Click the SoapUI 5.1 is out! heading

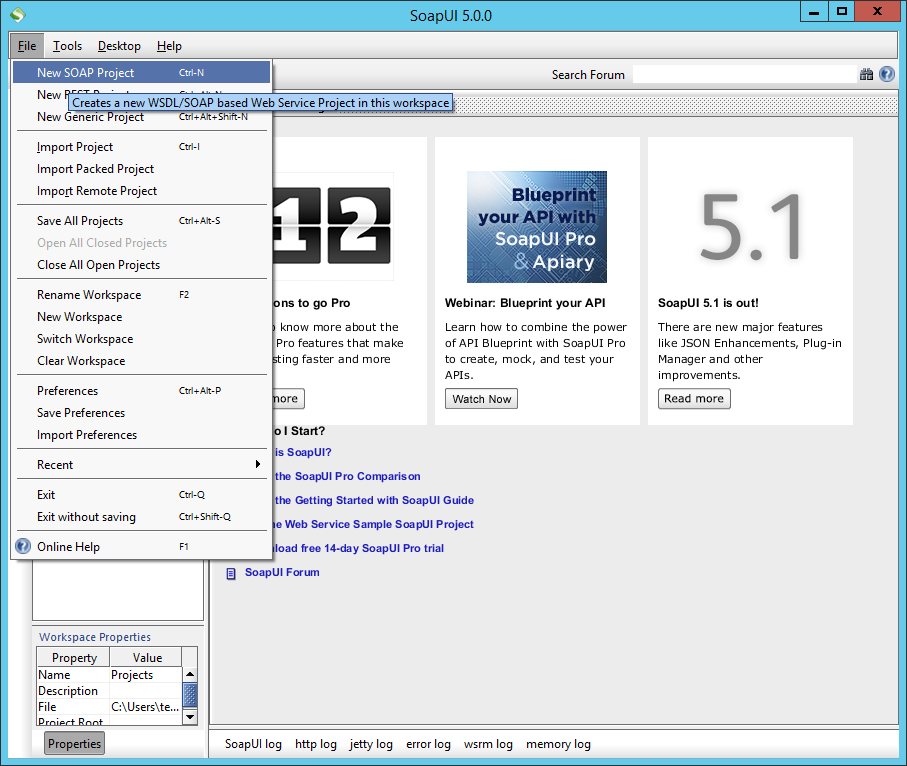pos(708,303)
